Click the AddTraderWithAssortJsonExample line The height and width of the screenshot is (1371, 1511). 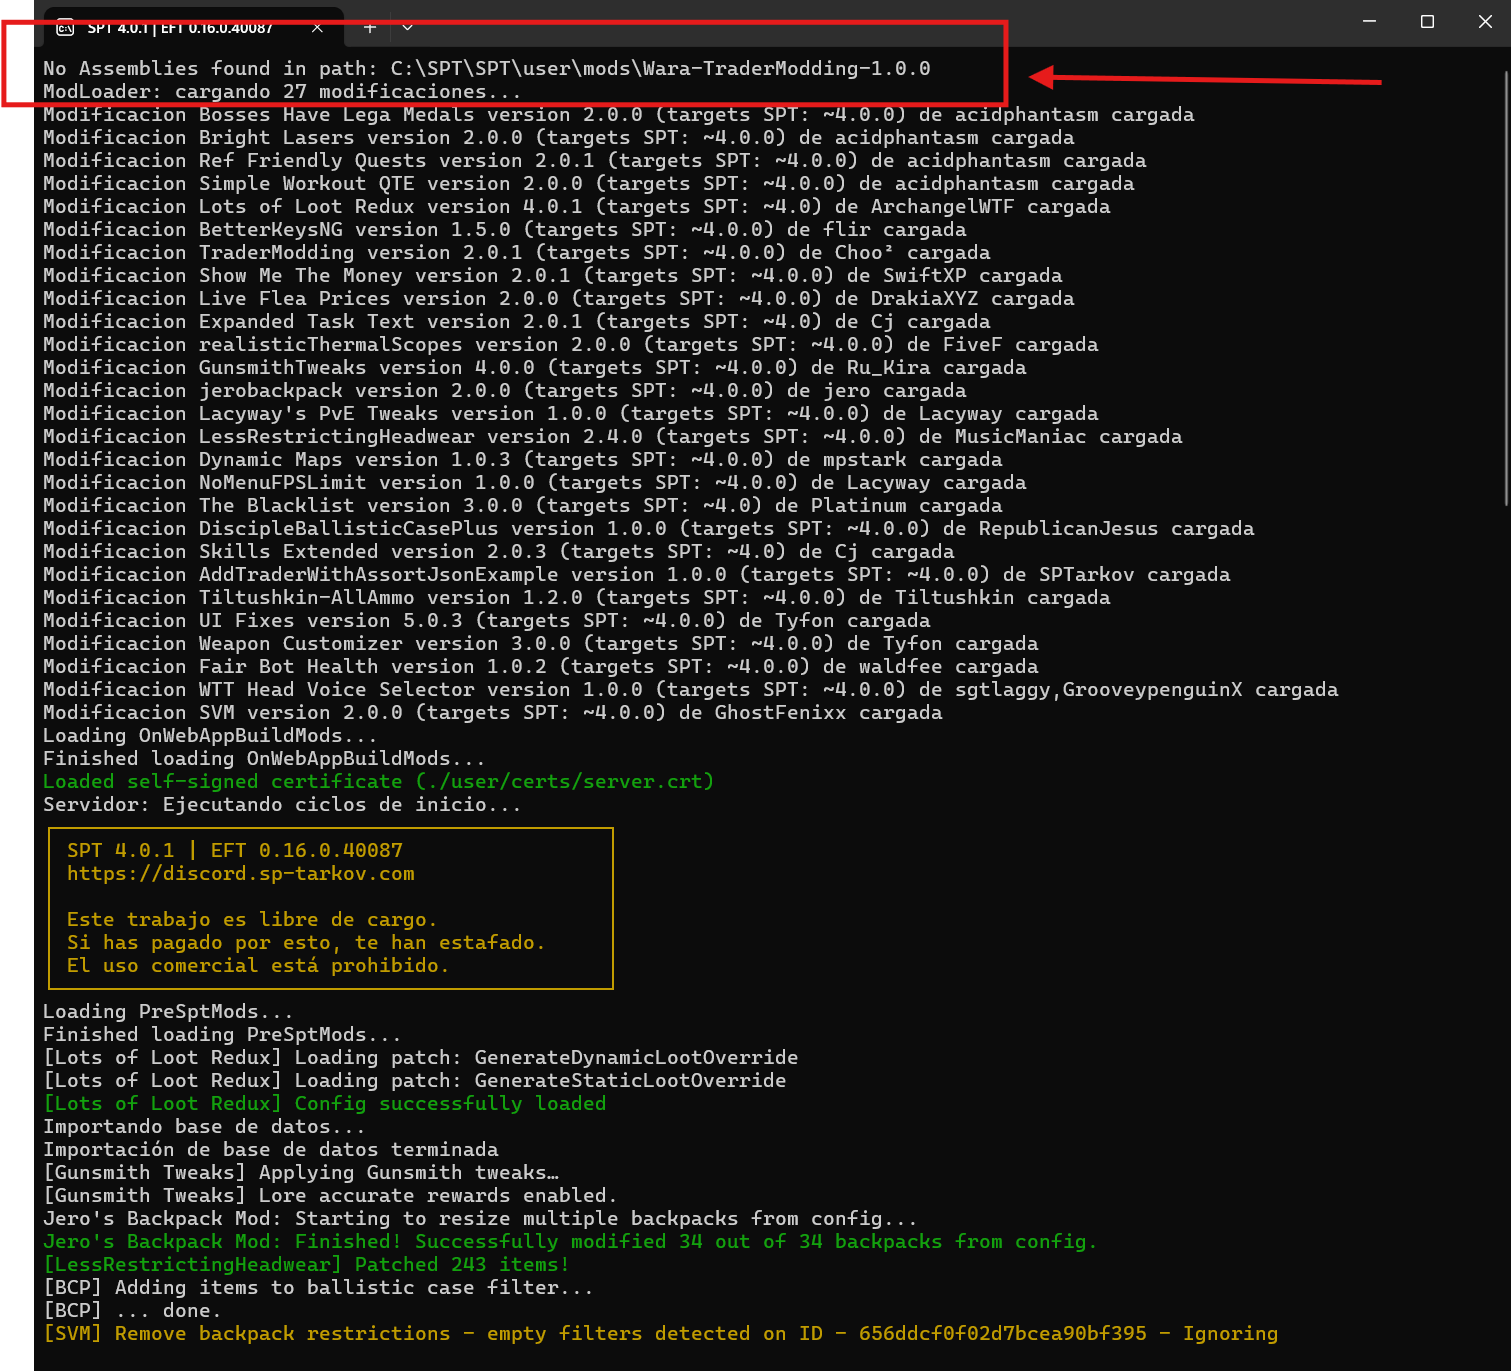pos(636,574)
